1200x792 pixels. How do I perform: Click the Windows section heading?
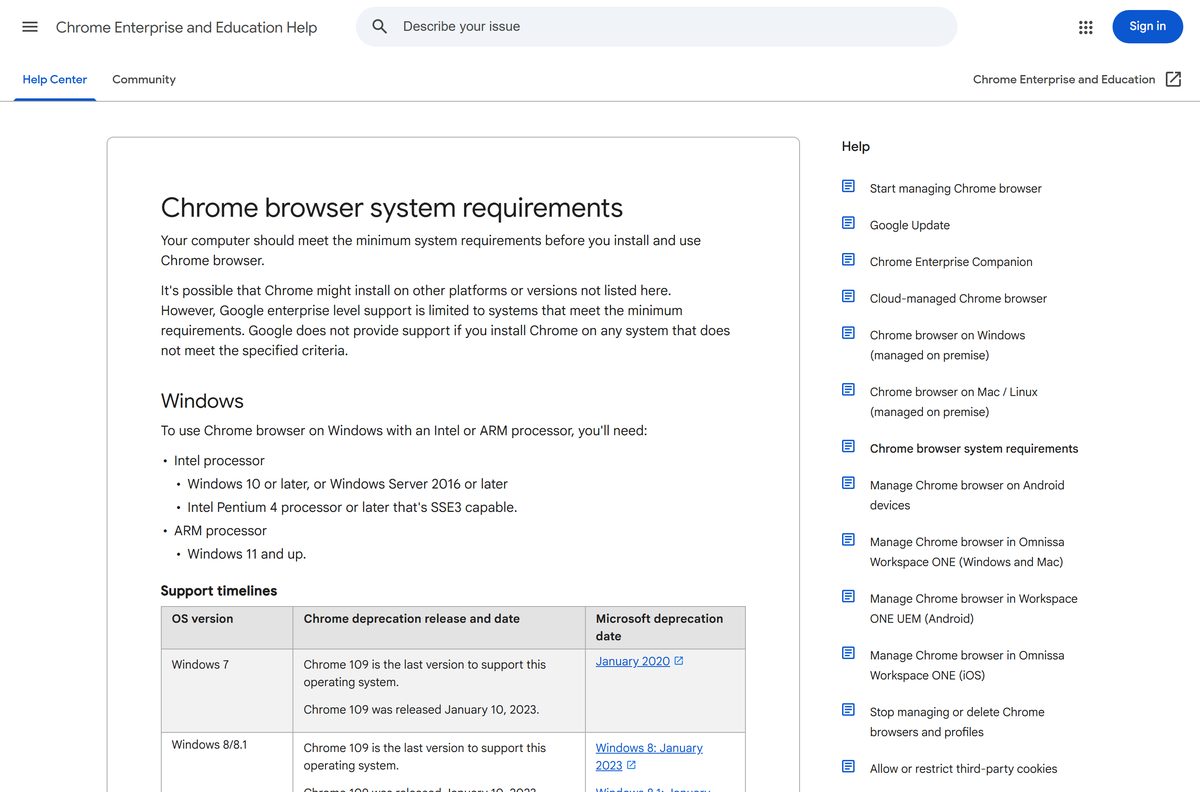(x=202, y=401)
